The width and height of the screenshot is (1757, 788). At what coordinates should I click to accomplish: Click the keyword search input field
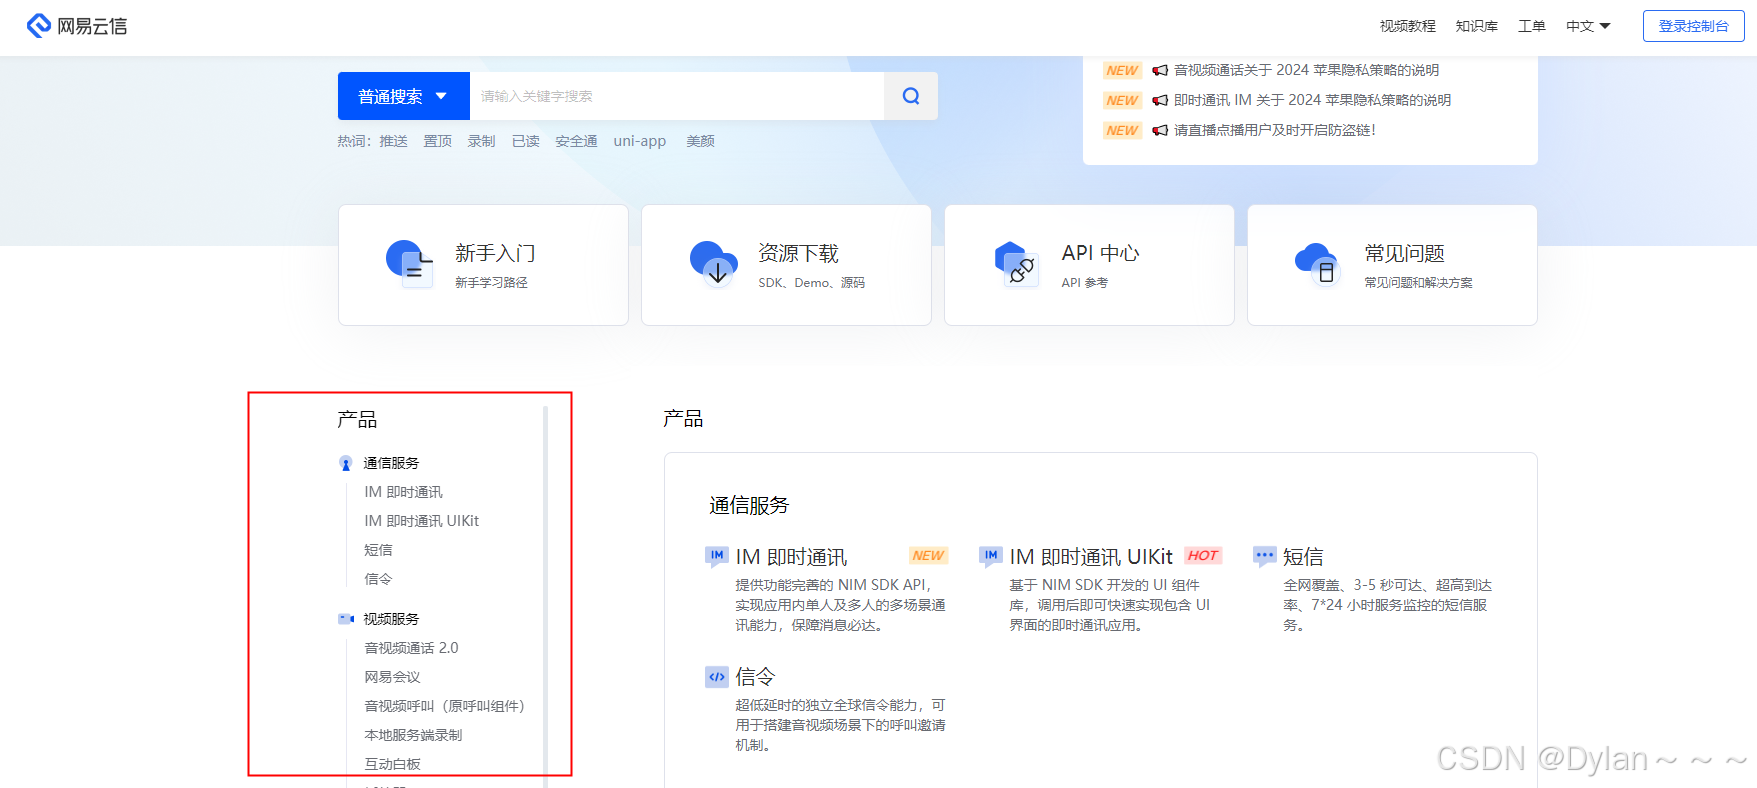tap(677, 96)
